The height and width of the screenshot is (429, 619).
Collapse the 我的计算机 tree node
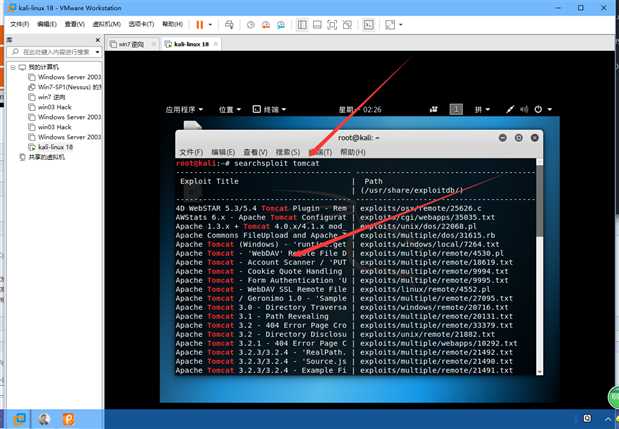tap(13, 67)
